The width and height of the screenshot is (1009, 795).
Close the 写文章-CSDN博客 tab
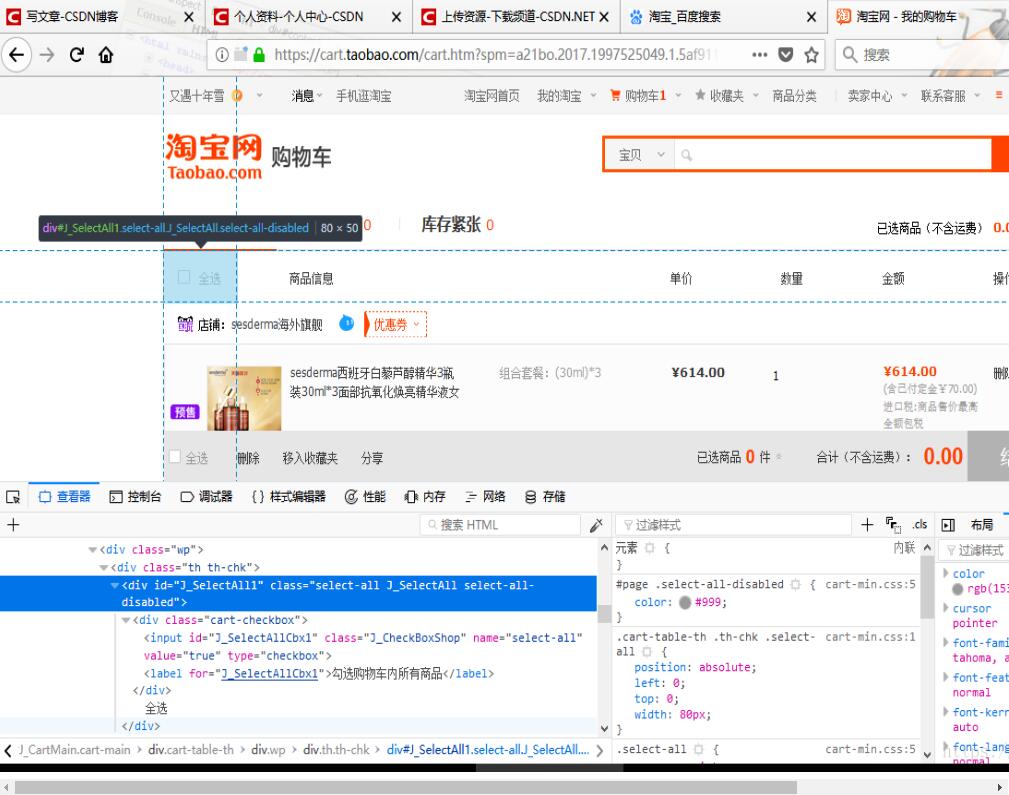tap(189, 17)
